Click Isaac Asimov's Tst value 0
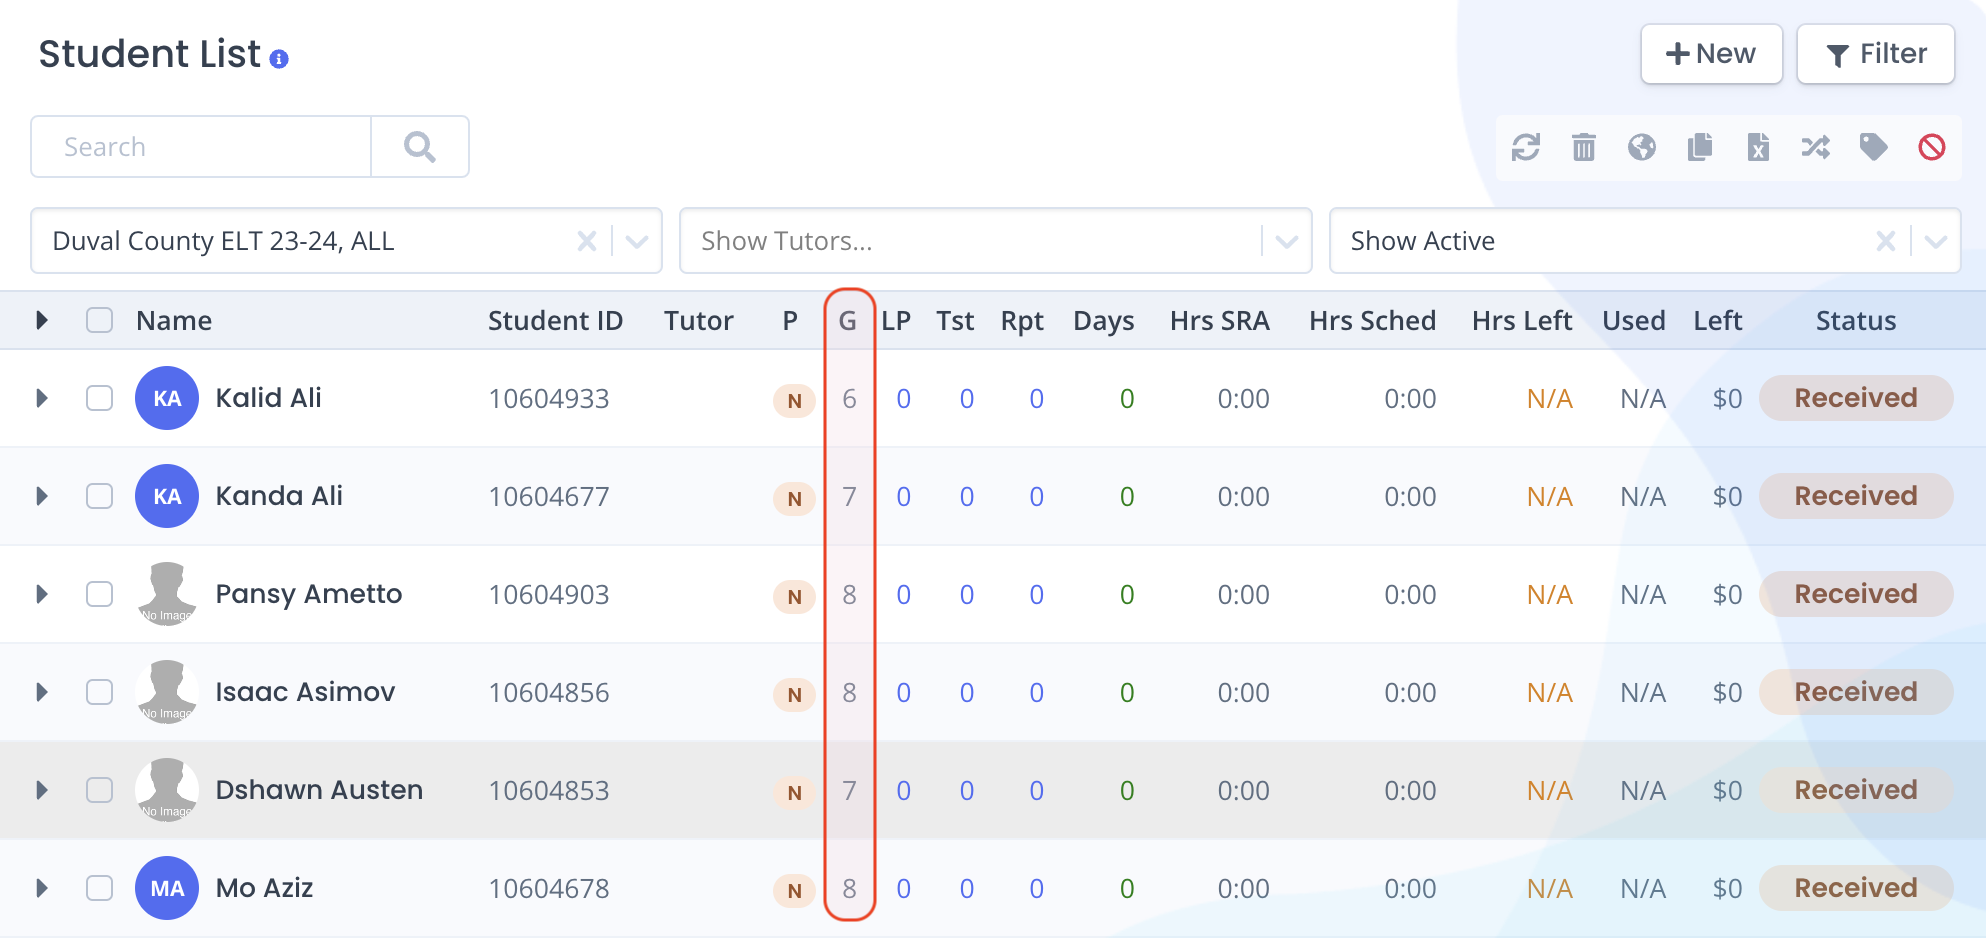This screenshot has width=1986, height=938. coord(967,693)
